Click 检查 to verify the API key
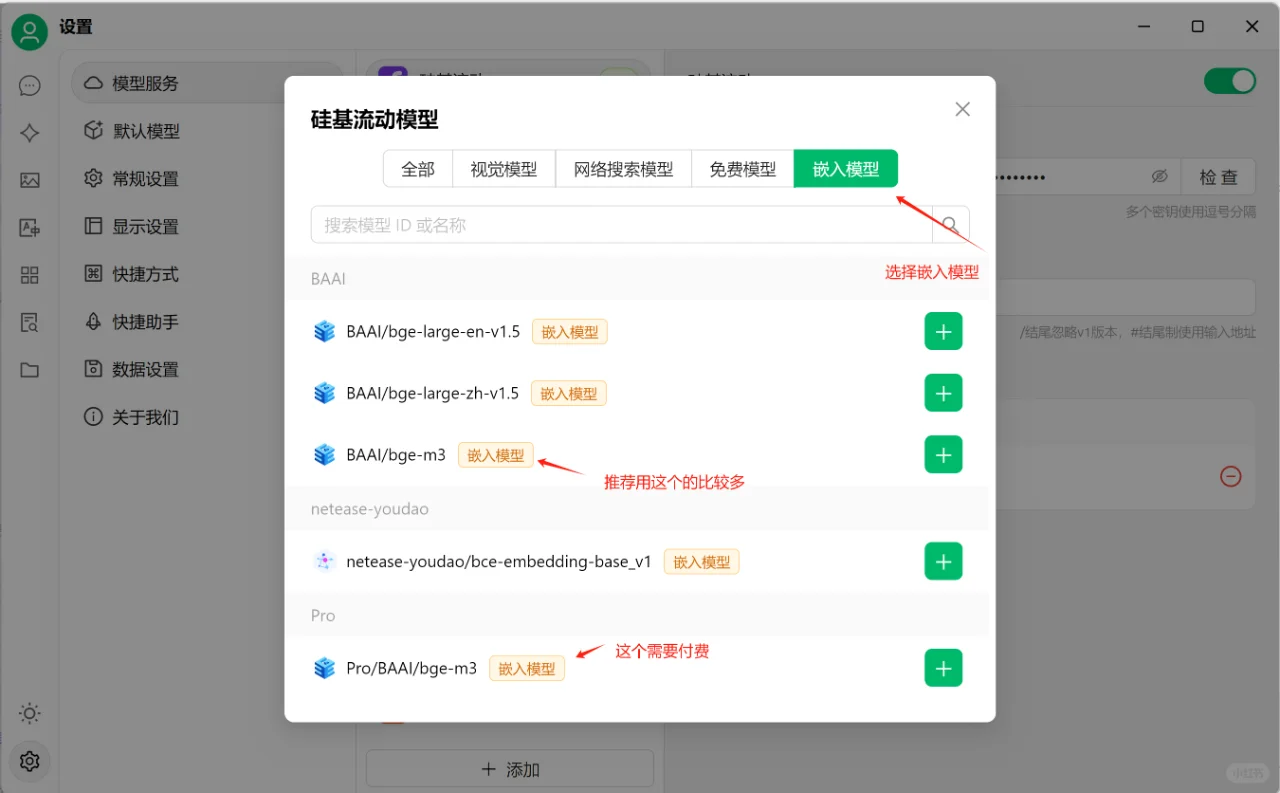 point(1218,176)
